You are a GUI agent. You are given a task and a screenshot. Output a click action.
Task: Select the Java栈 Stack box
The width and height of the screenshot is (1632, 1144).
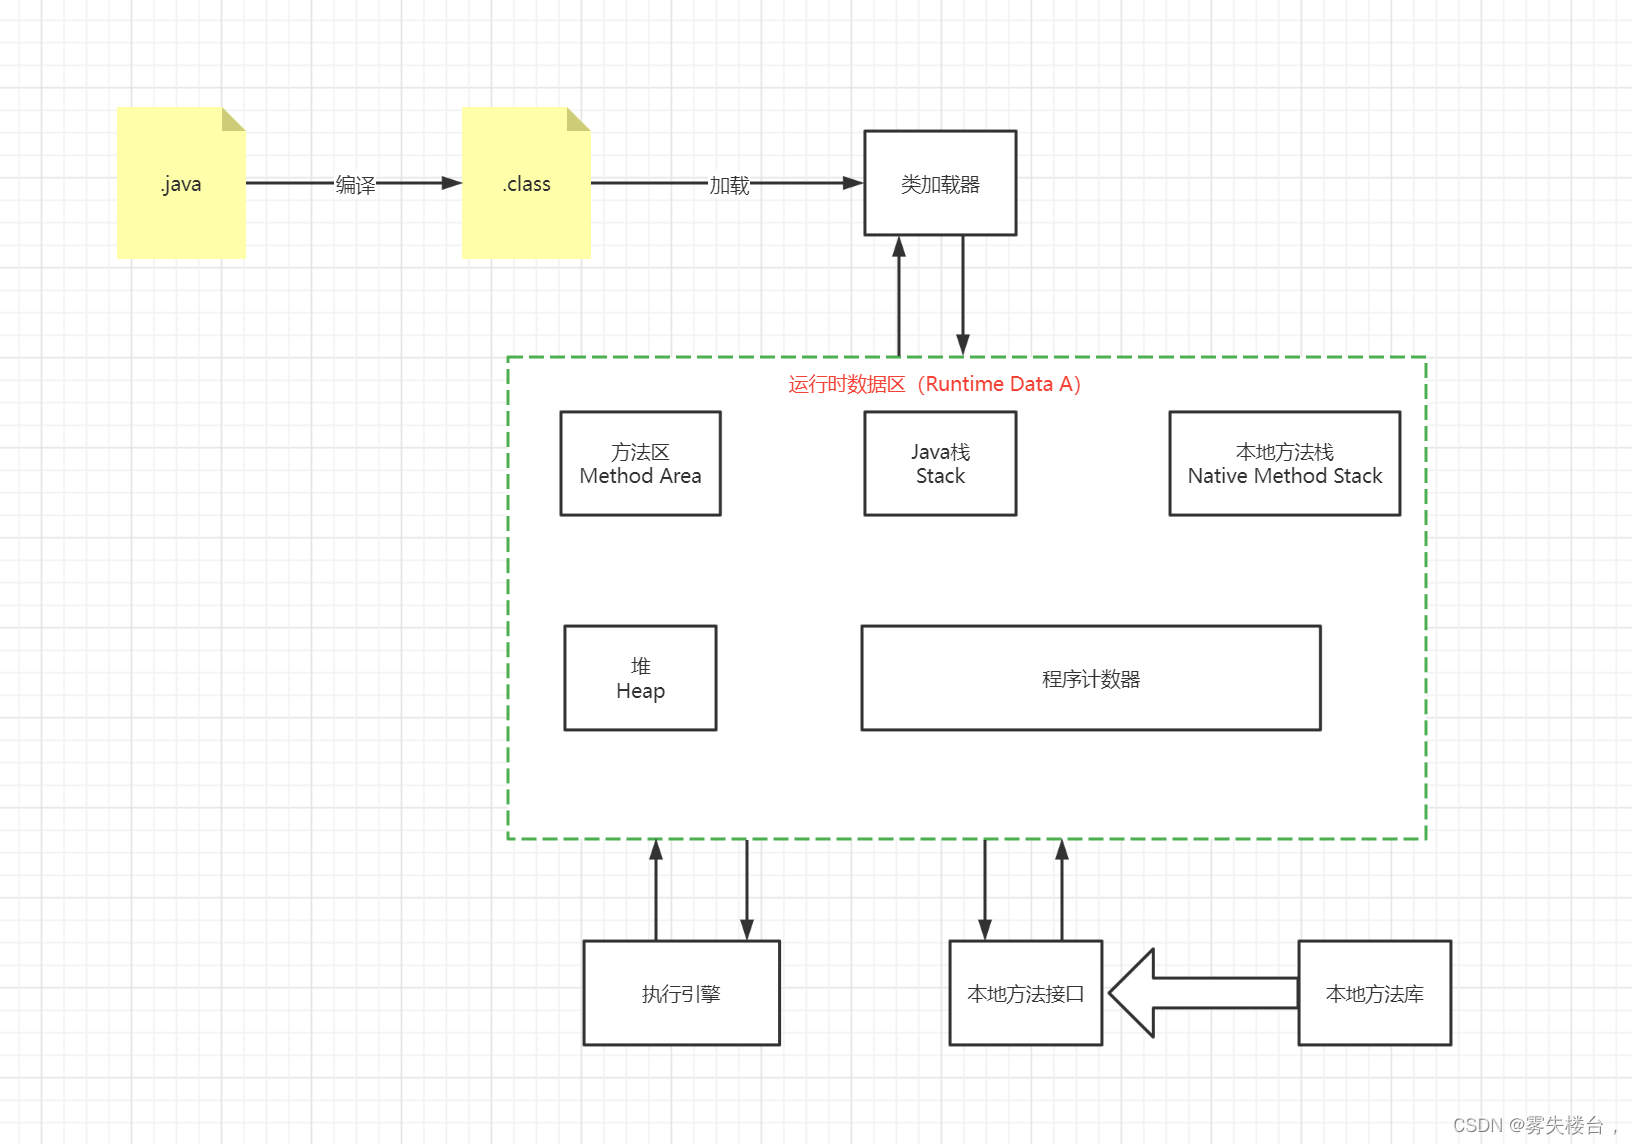click(x=940, y=464)
